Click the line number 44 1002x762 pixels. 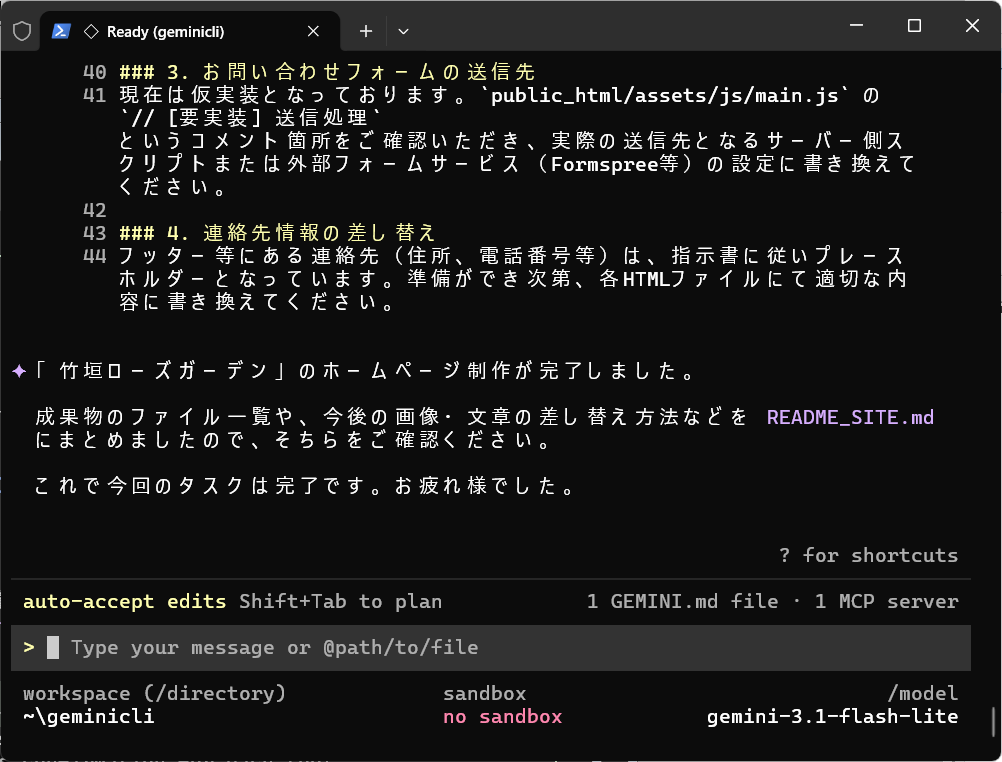(x=95, y=256)
